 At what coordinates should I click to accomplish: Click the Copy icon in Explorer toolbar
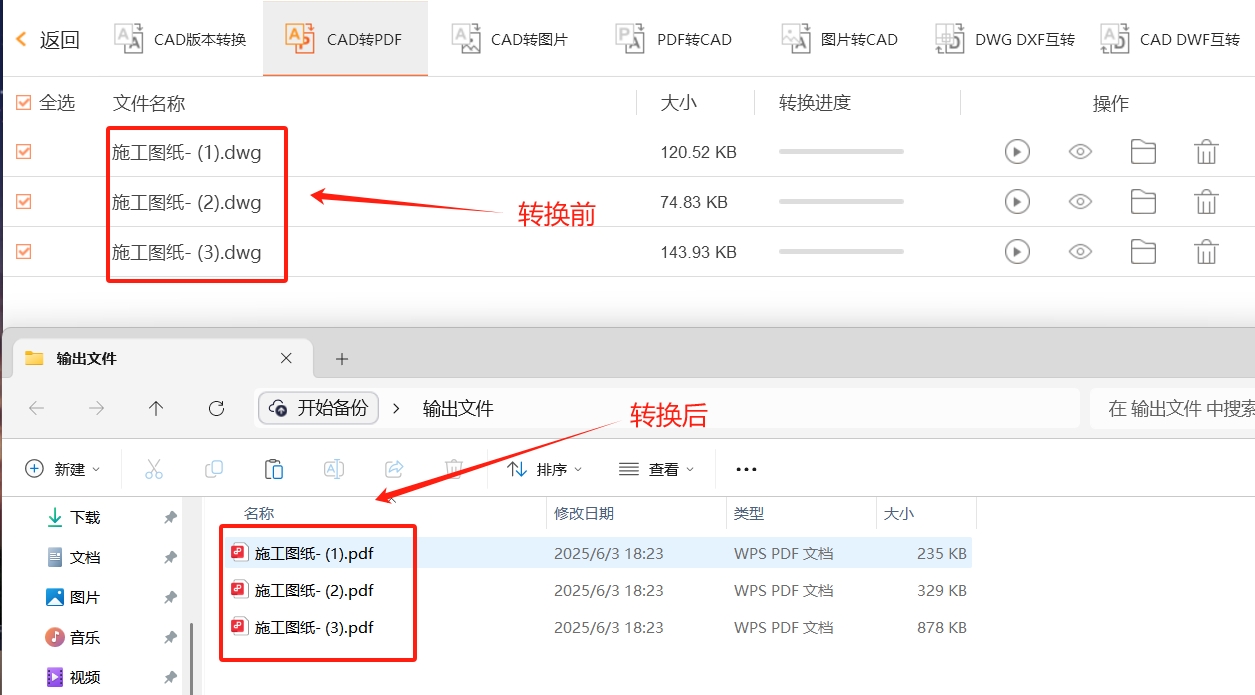(x=213, y=469)
